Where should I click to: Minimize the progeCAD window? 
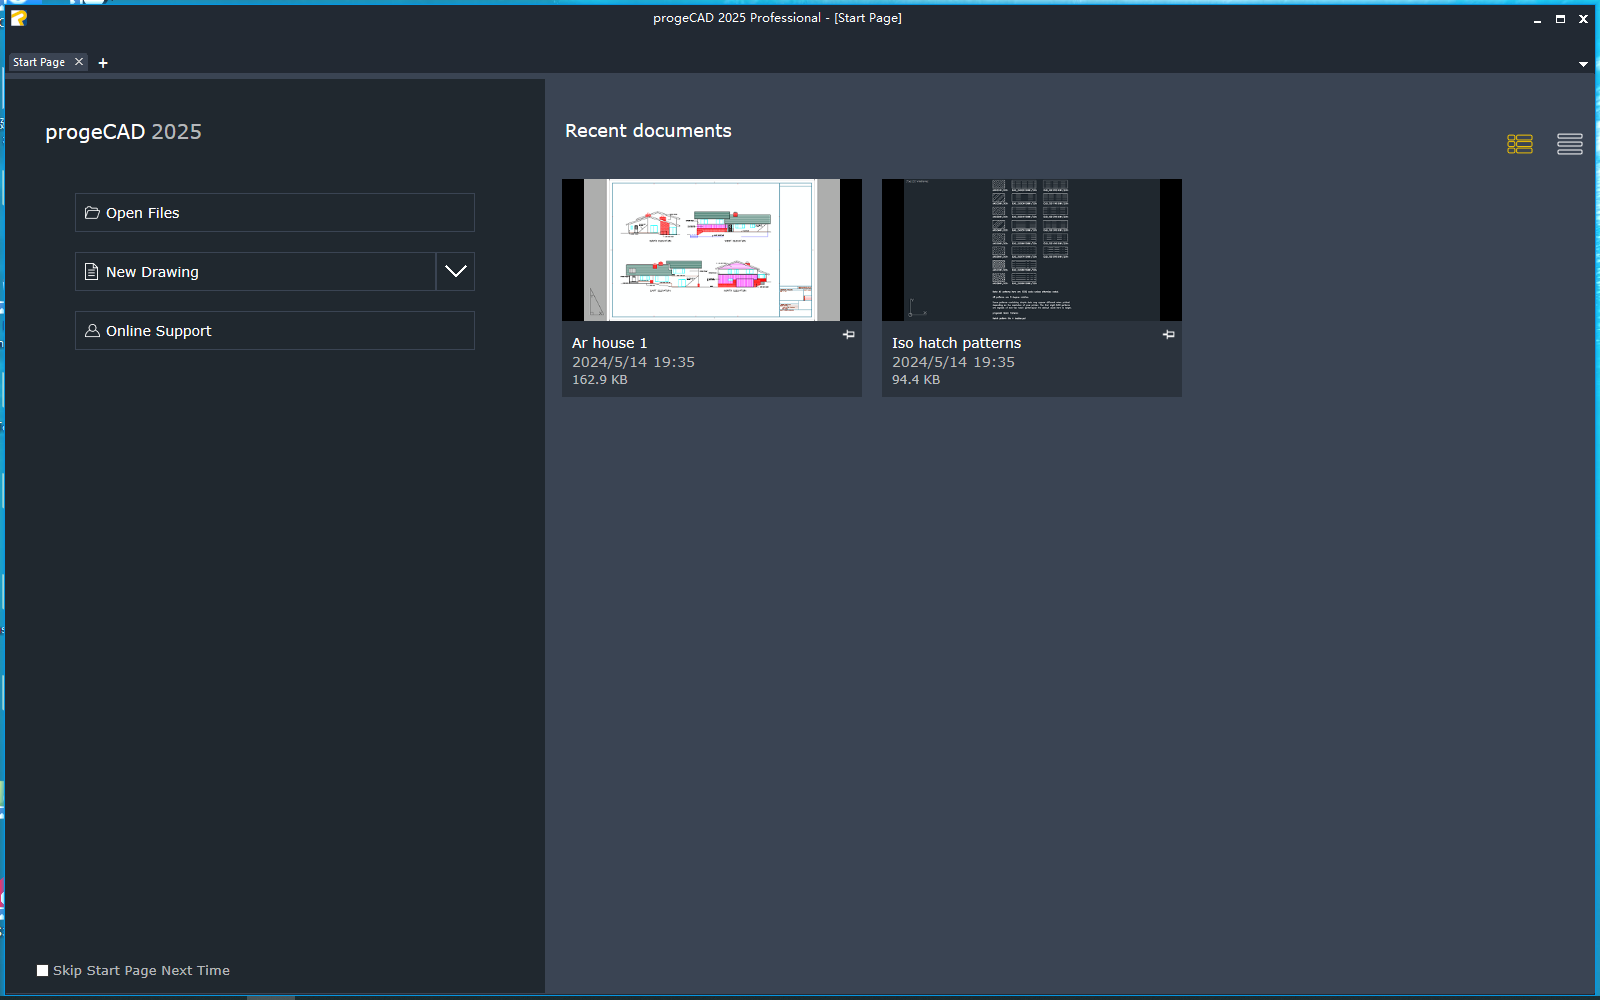(1537, 19)
